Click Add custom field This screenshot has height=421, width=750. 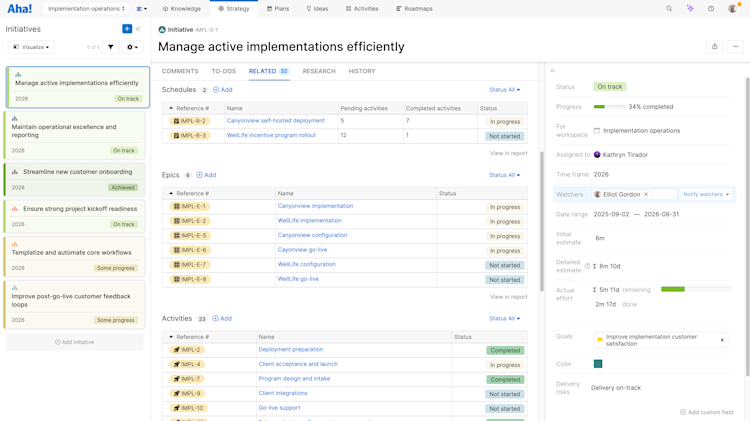click(x=706, y=412)
